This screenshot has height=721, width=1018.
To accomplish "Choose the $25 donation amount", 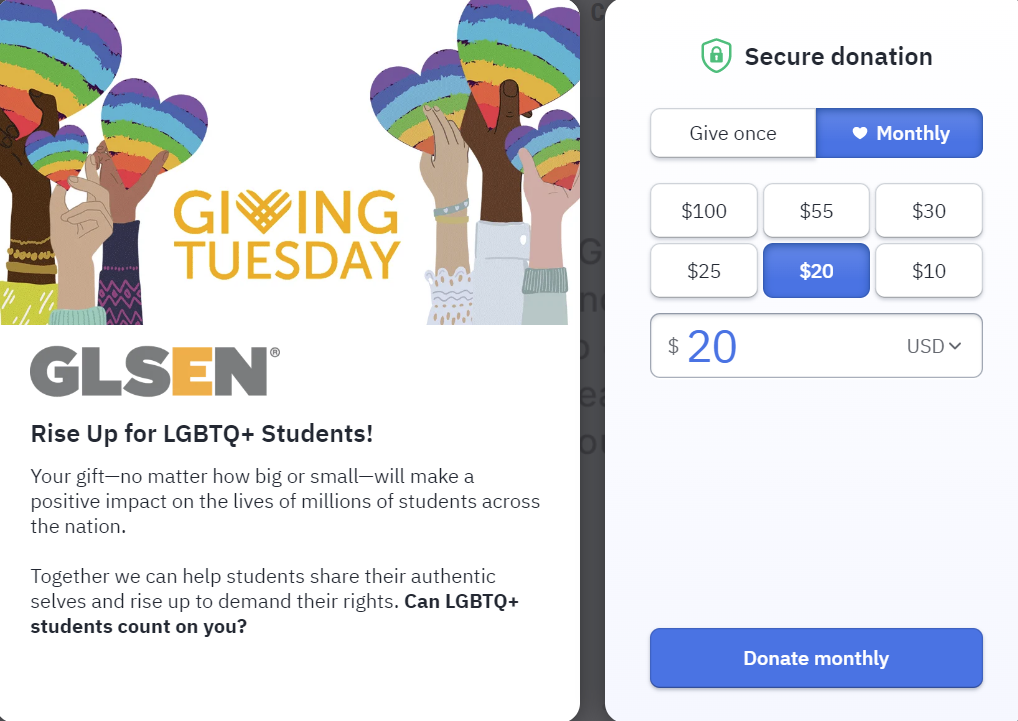I will click(x=704, y=271).
